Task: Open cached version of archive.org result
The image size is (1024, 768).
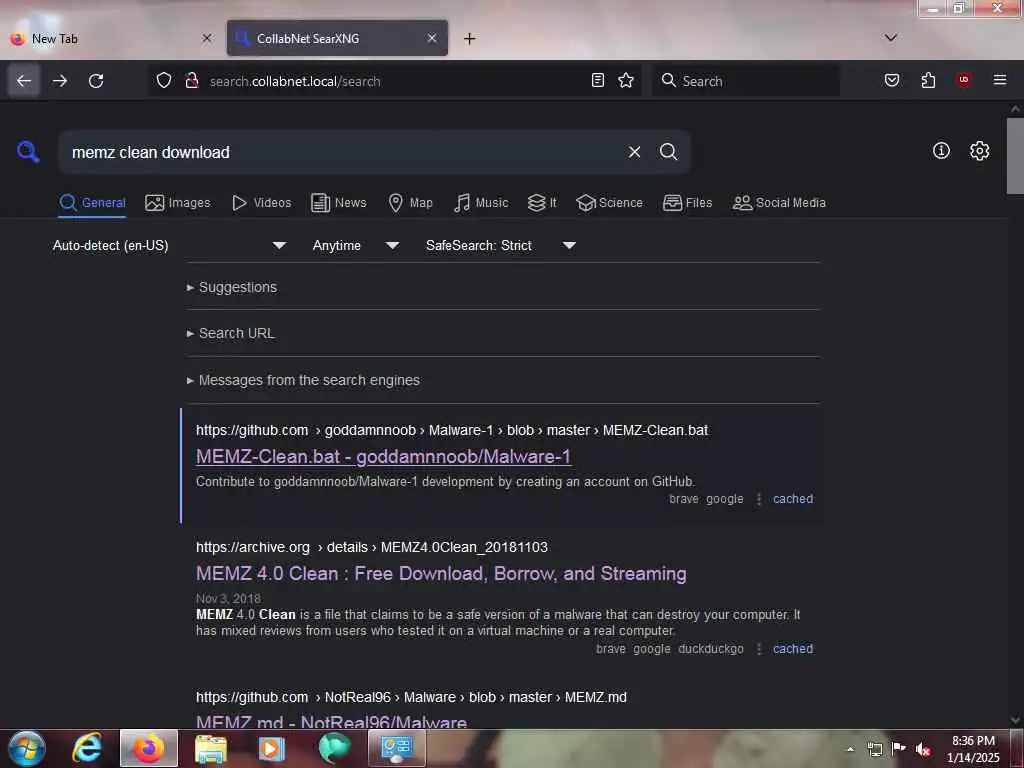Action: click(x=793, y=648)
